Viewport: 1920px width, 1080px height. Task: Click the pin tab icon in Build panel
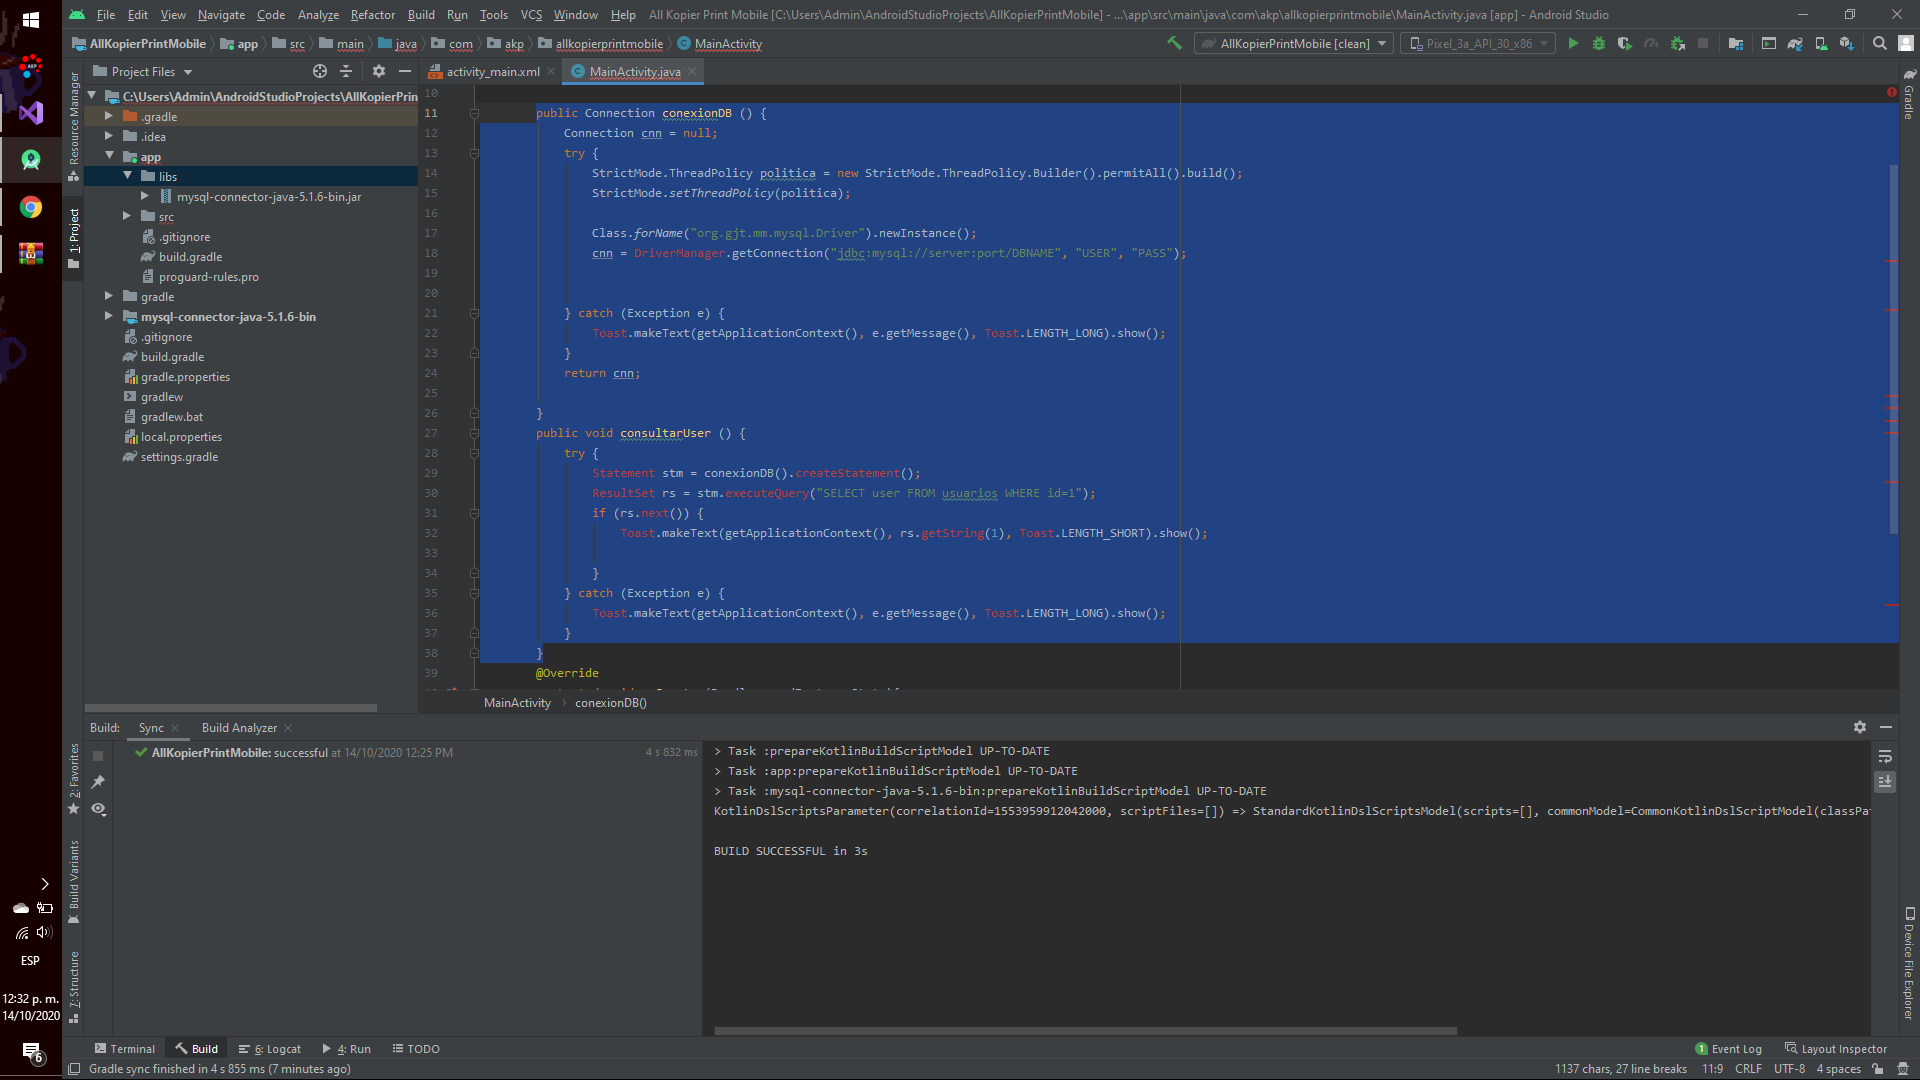pos(98,782)
